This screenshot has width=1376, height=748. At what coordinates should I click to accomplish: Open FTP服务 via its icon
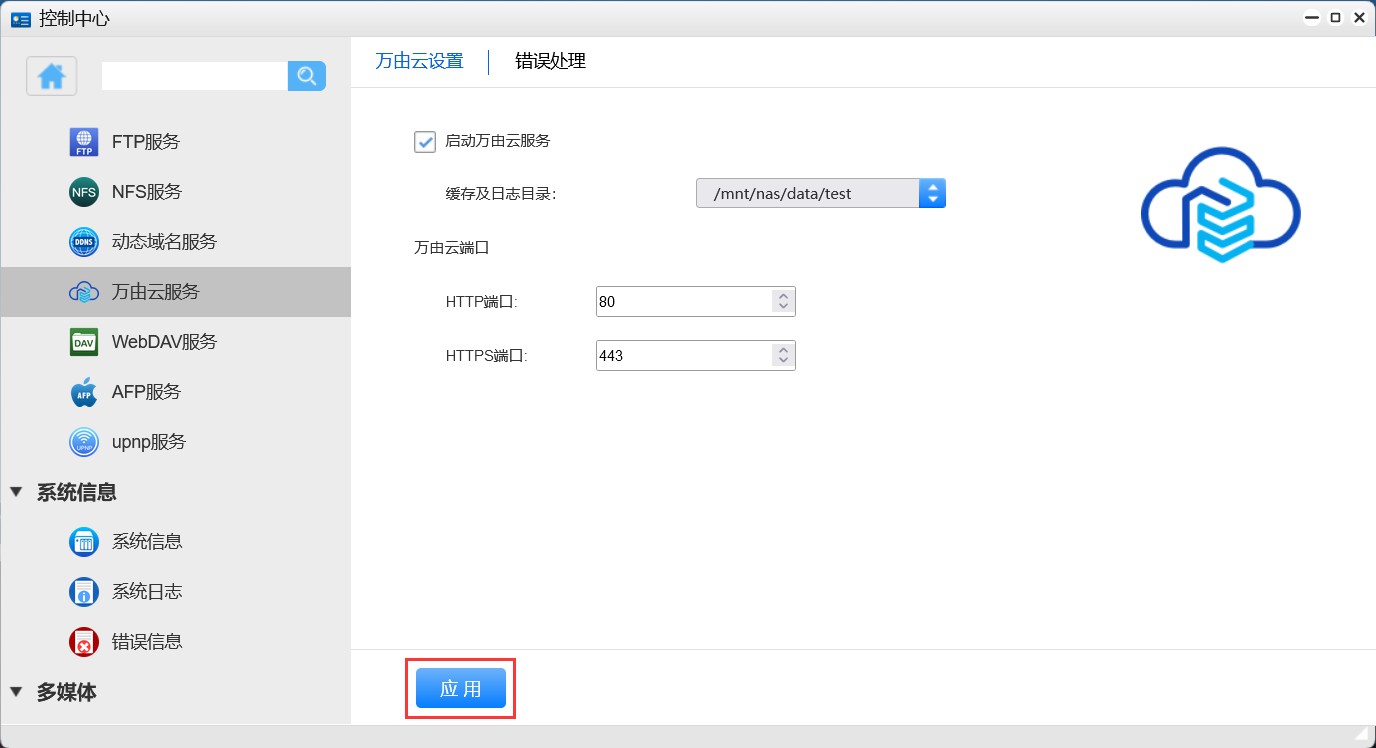click(x=84, y=142)
